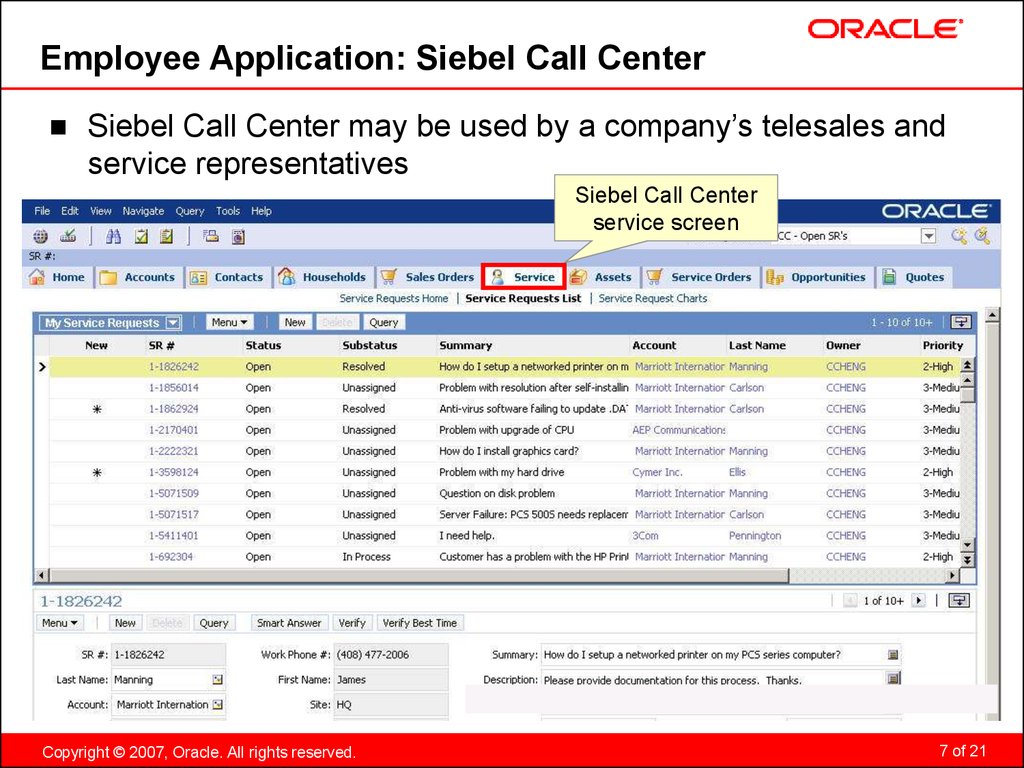This screenshot has height=768, width=1024.
Task: Sort by the Priority column header
Action: (942, 345)
